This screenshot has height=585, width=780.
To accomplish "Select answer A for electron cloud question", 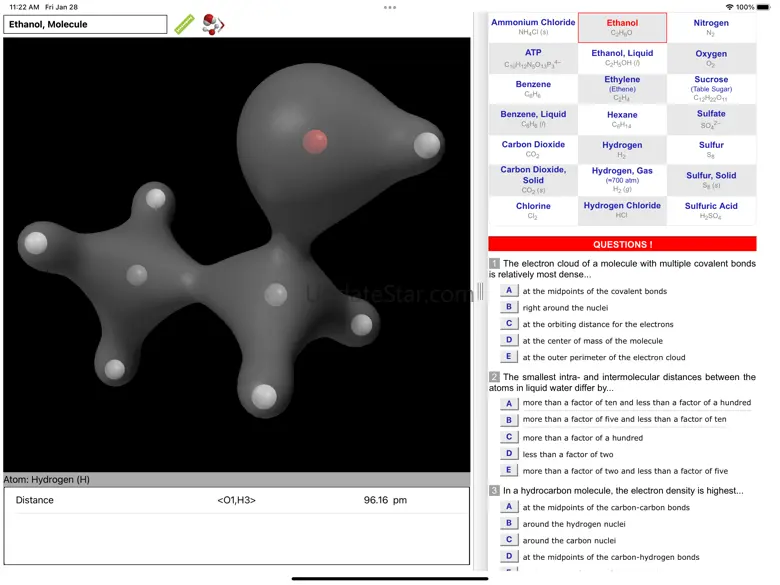I will (509, 291).
